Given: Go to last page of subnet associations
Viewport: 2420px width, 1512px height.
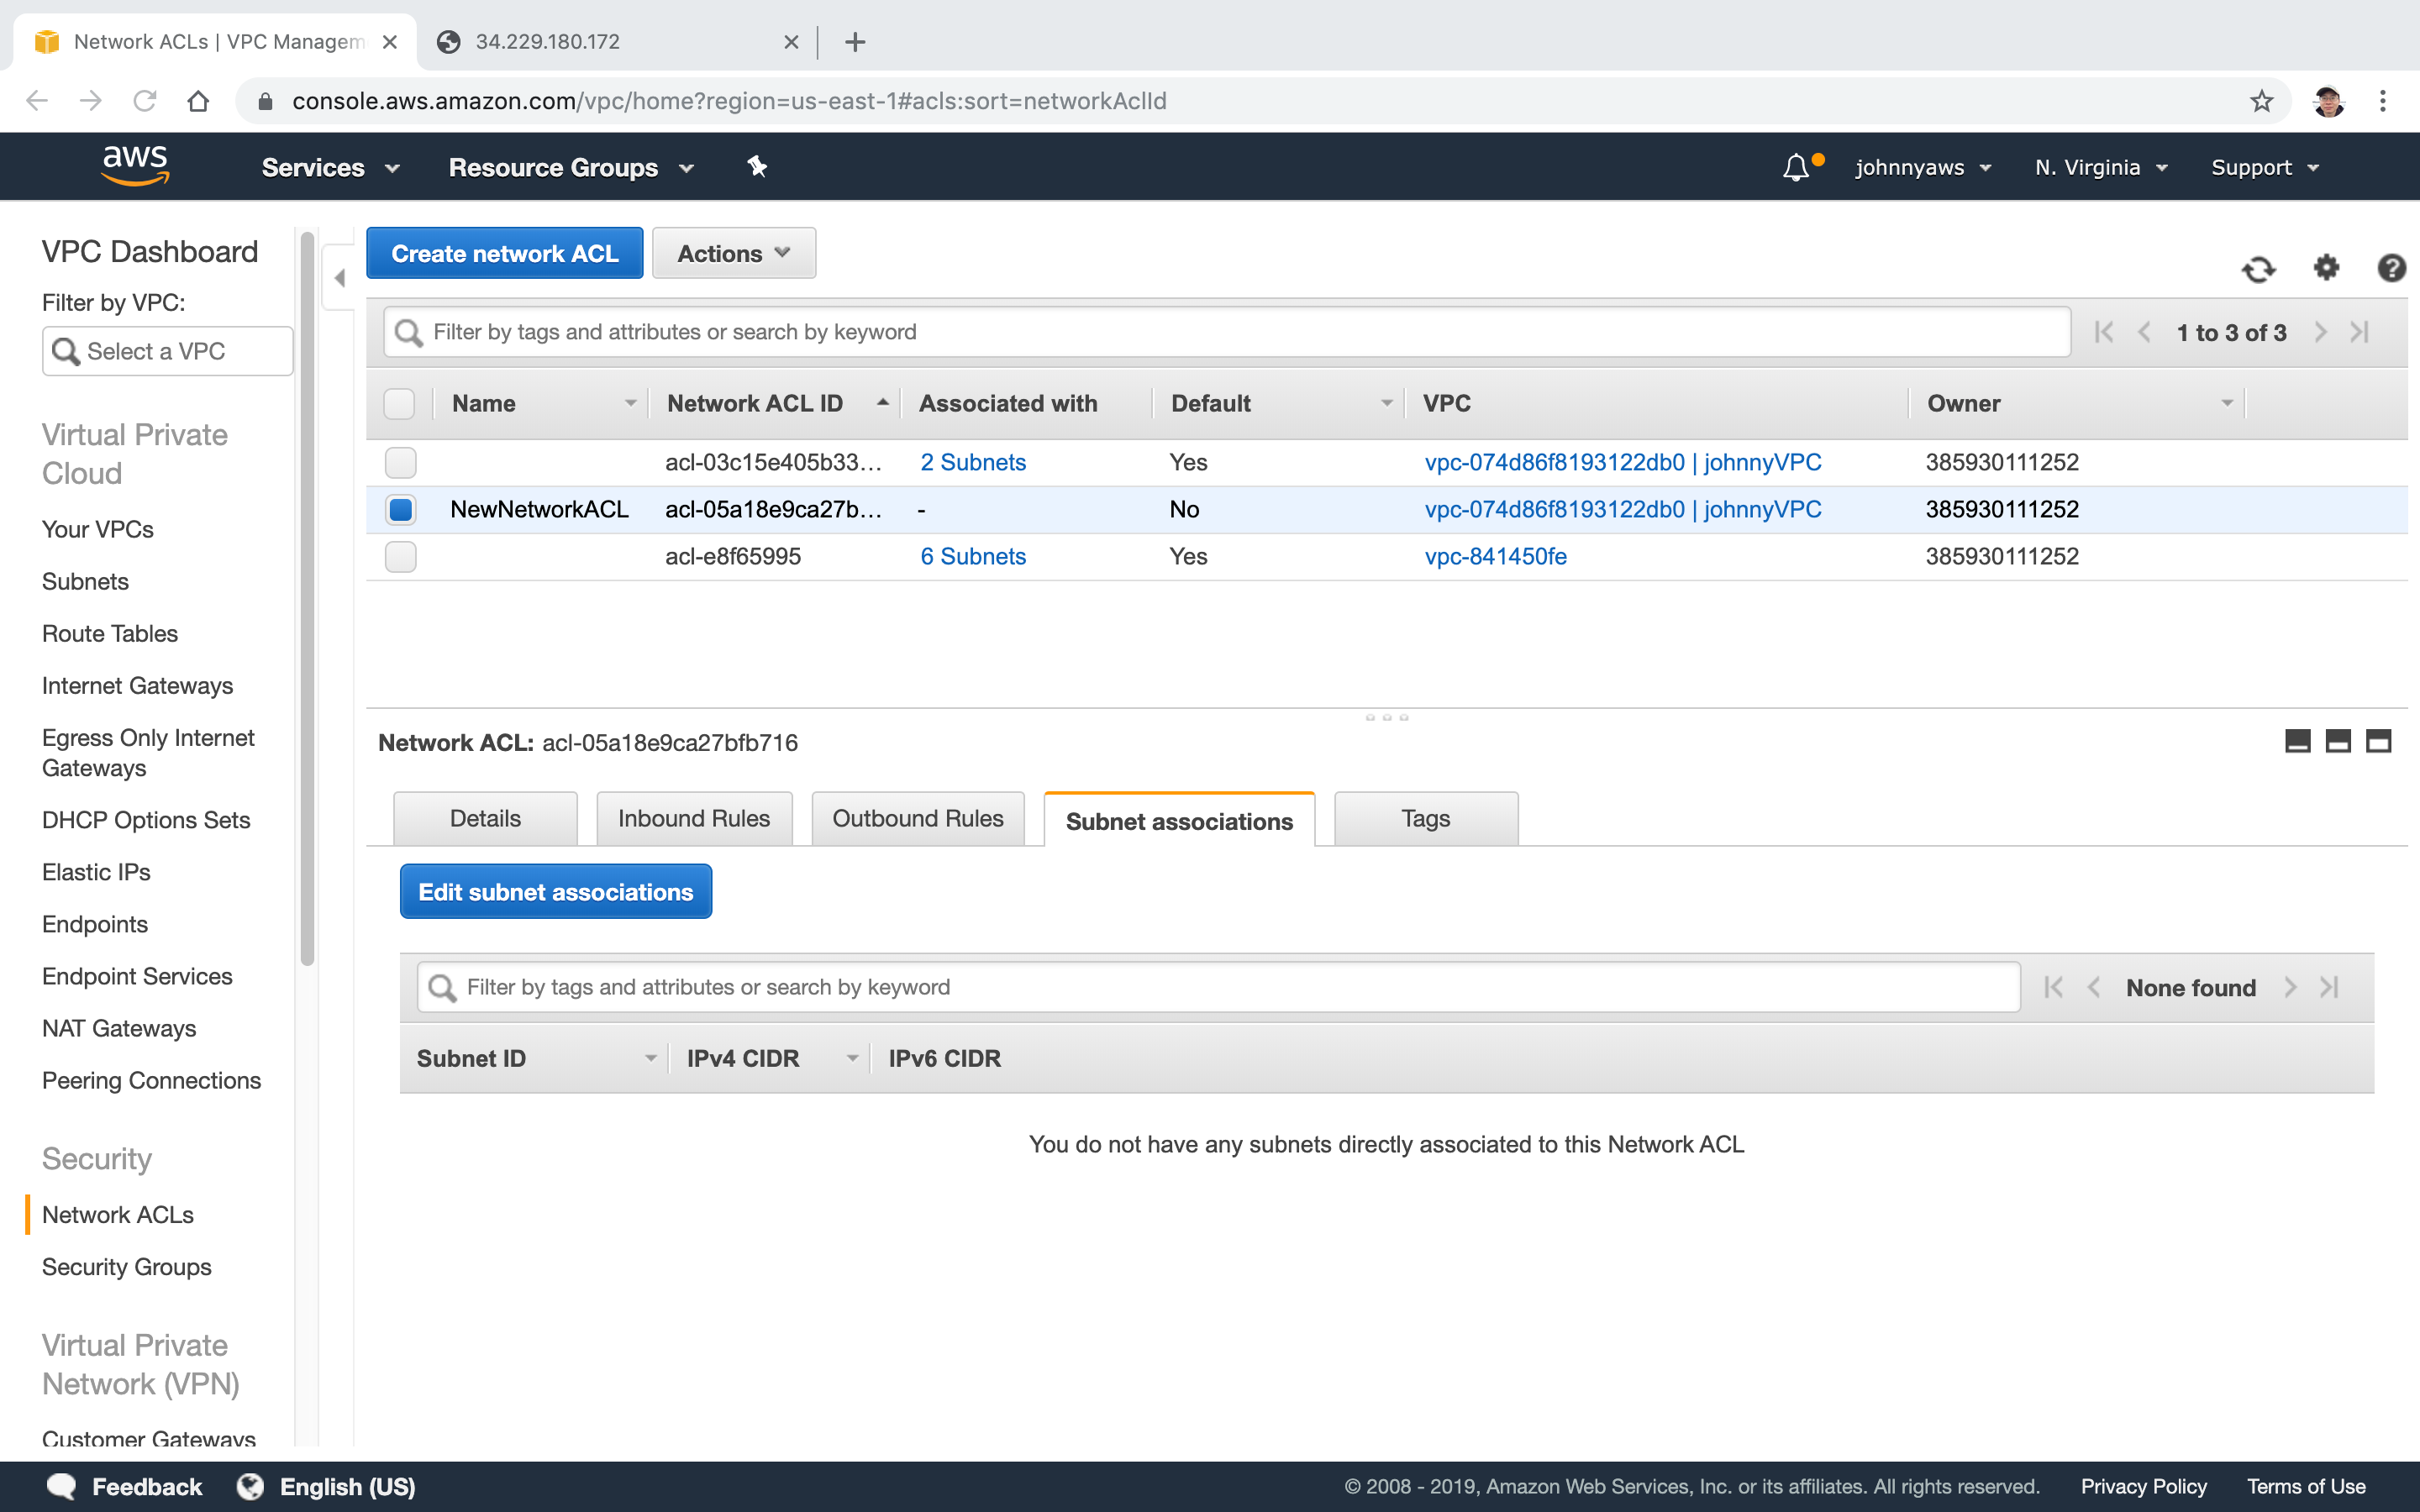Looking at the screenshot, I should point(2330,988).
